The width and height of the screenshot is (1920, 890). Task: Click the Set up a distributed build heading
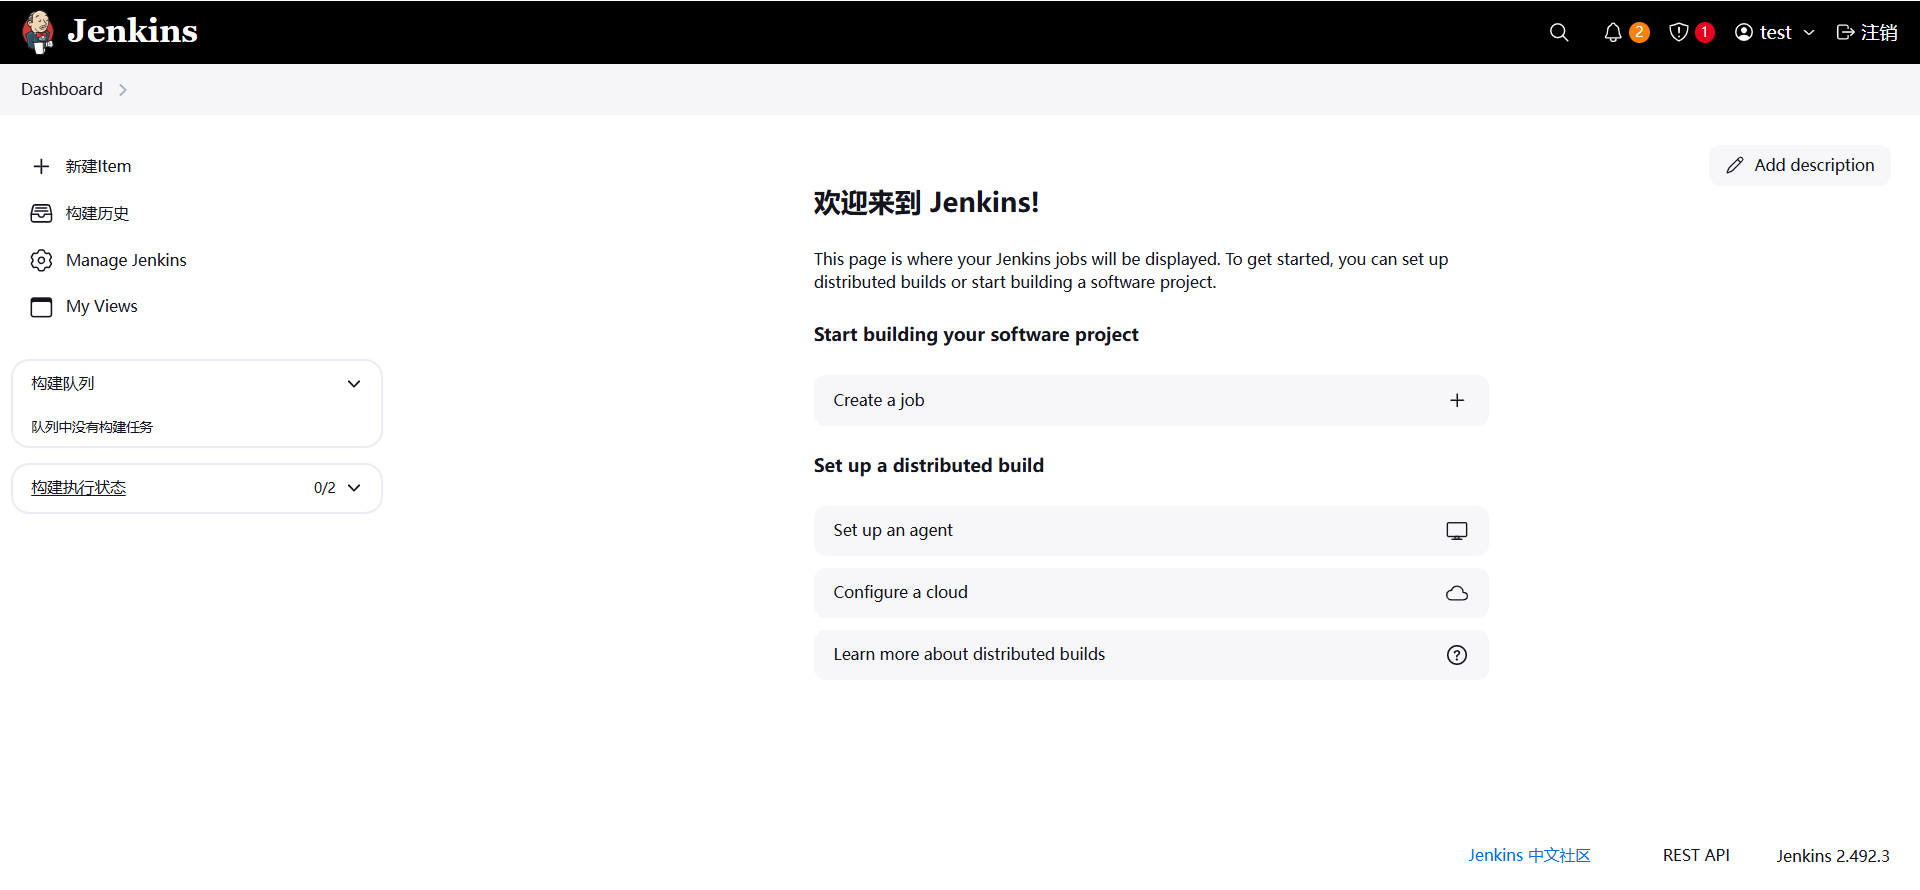pos(929,466)
